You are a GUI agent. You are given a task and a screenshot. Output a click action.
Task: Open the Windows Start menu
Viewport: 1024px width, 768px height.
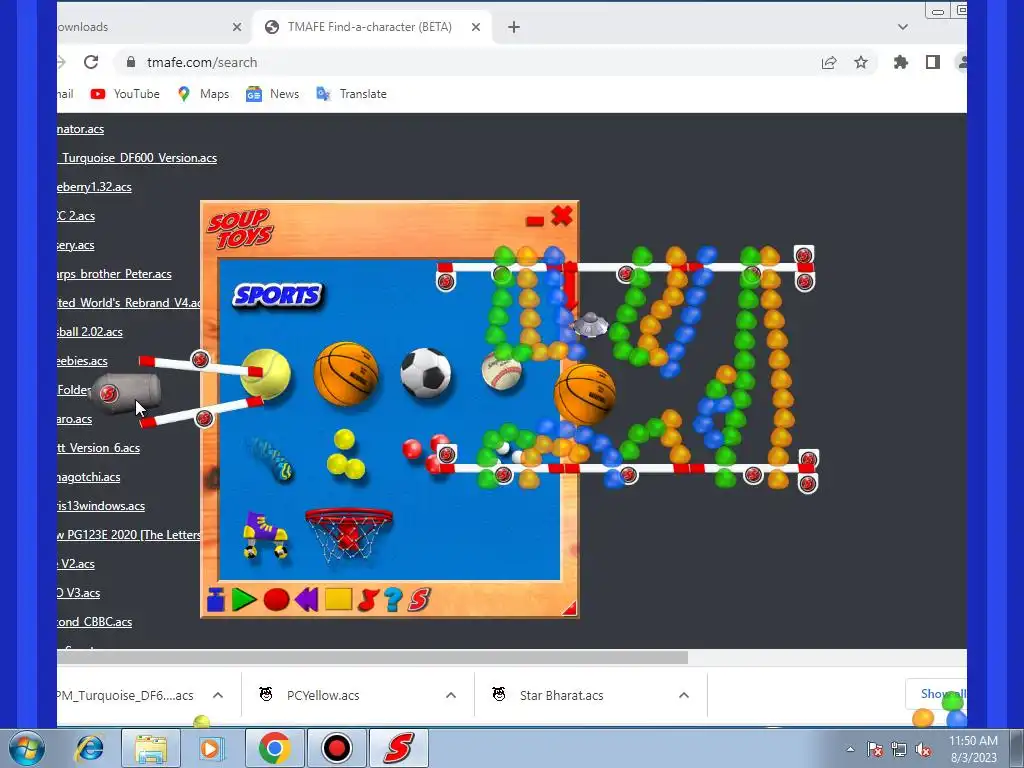click(27, 748)
